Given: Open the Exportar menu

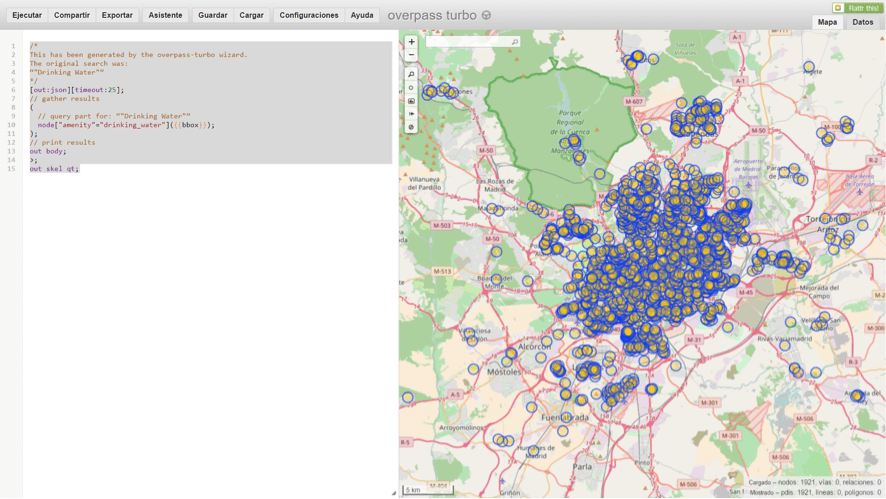Looking at the screenshot, I should click(117, 15).
